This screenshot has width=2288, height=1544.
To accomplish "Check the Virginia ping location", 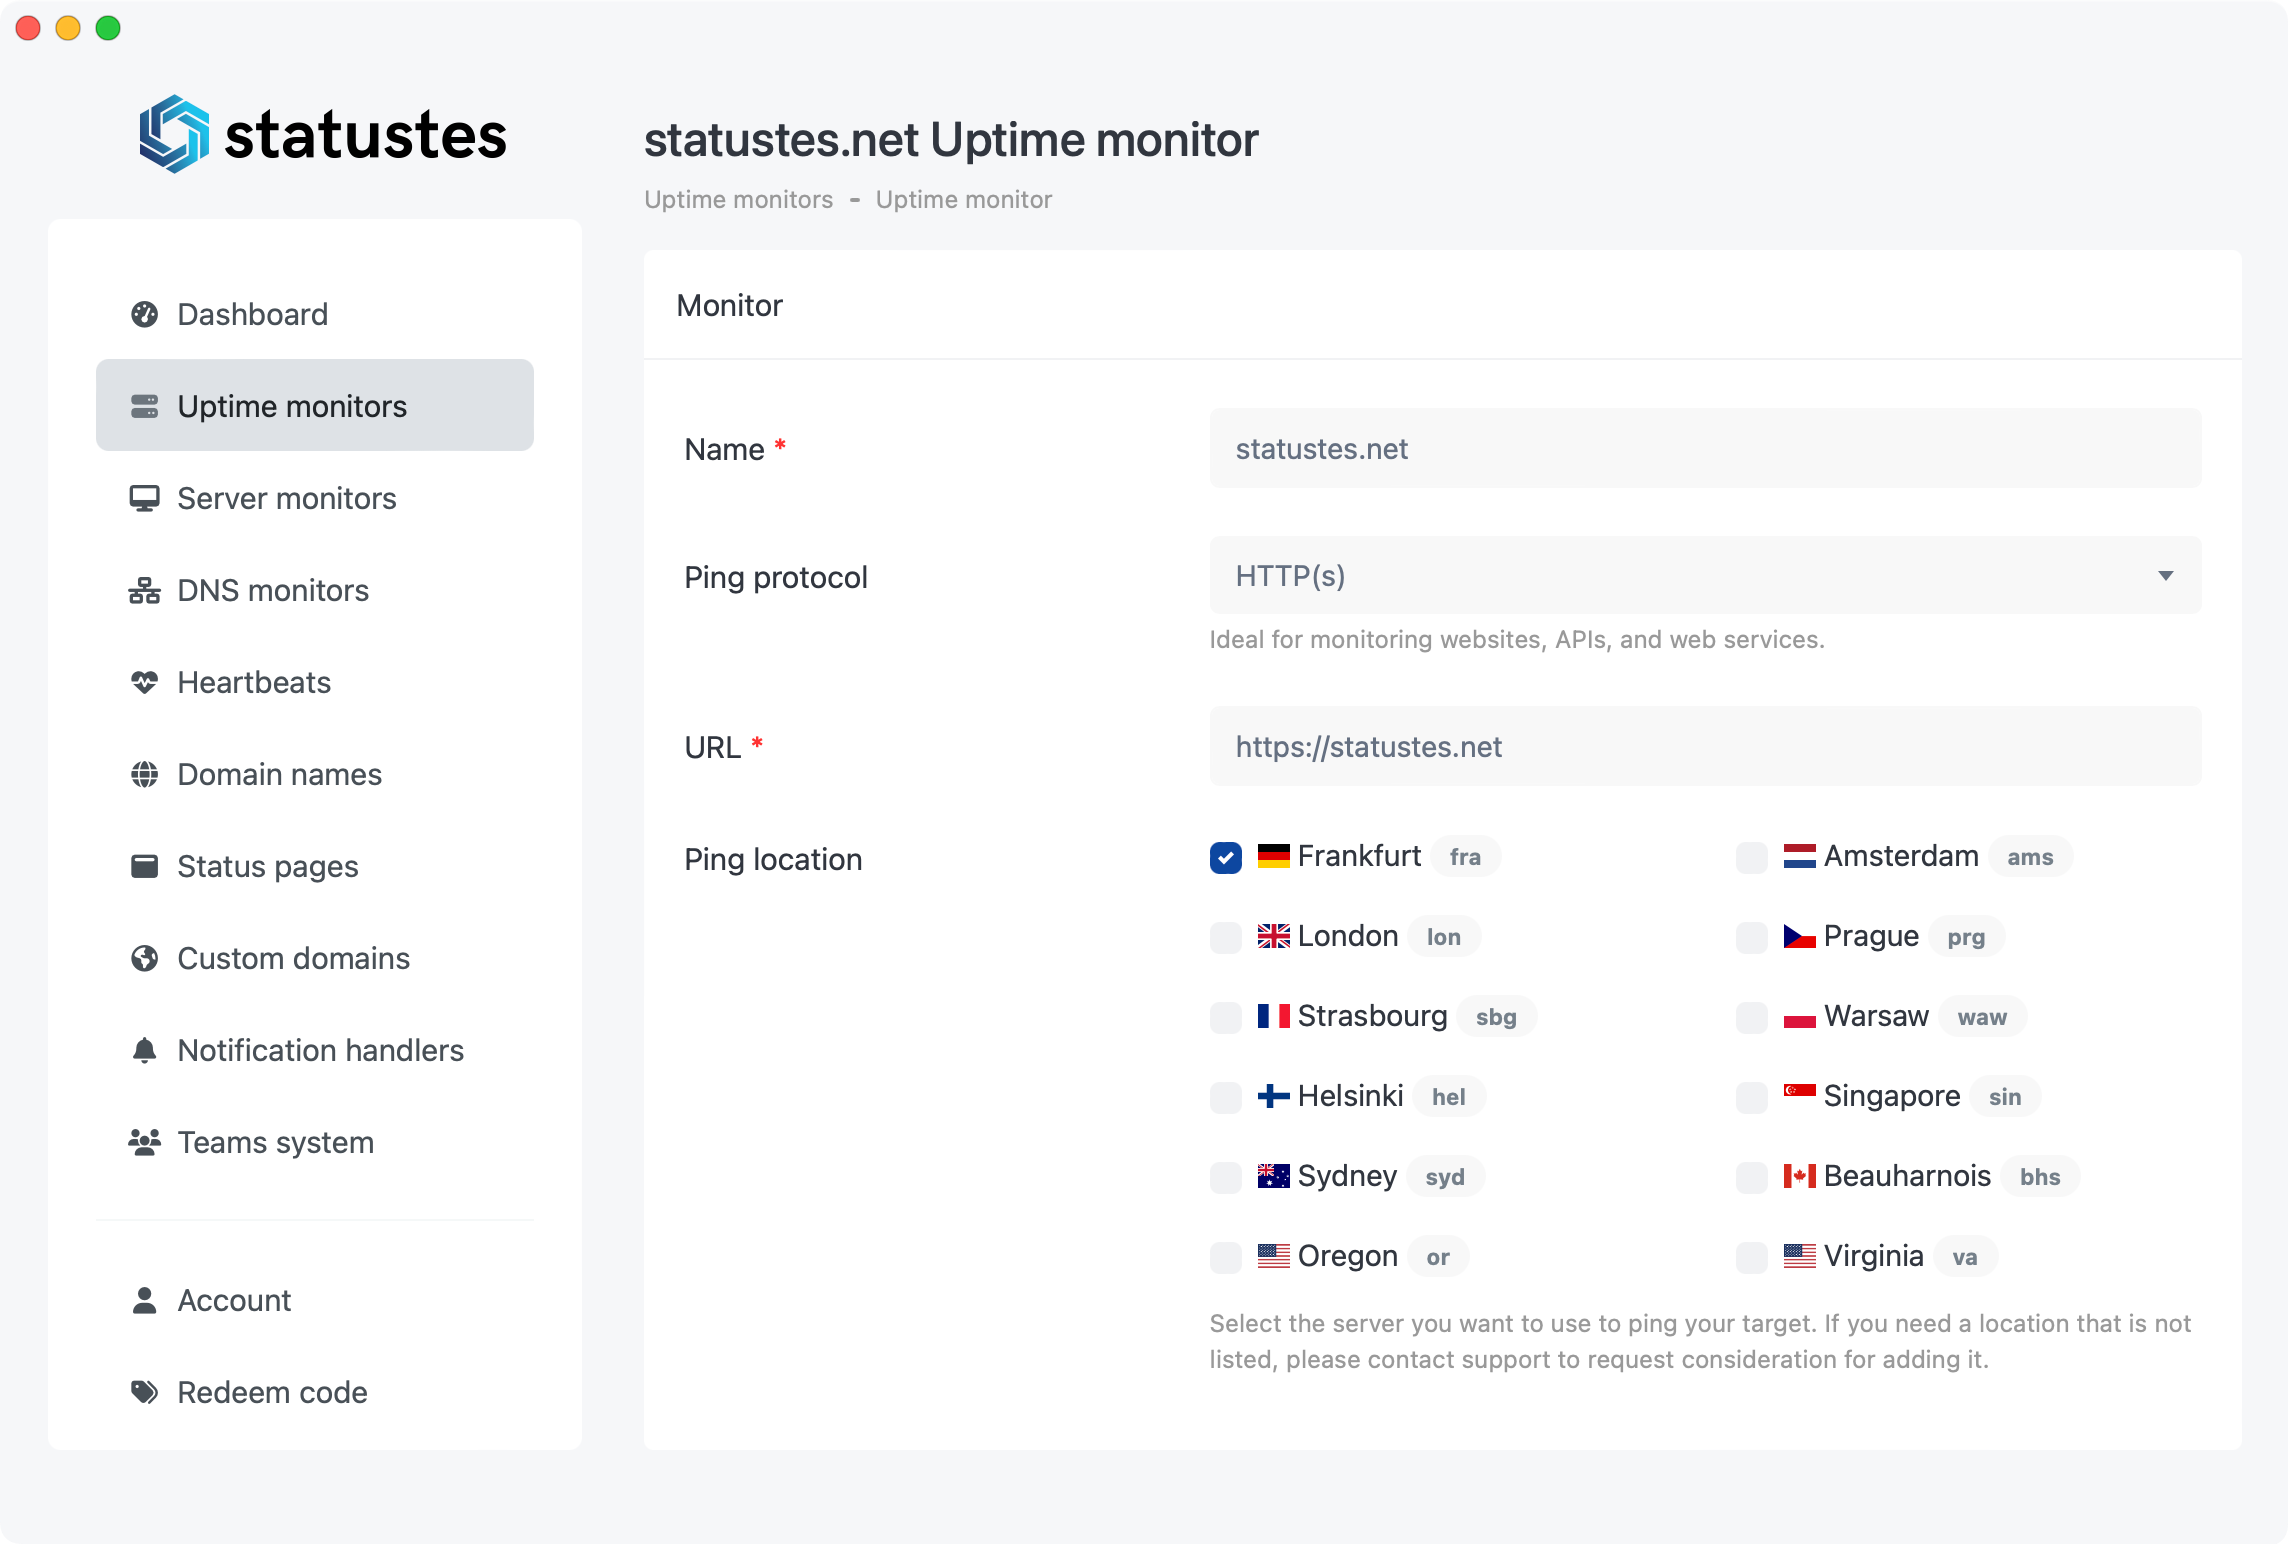I will [1751, 1257].
